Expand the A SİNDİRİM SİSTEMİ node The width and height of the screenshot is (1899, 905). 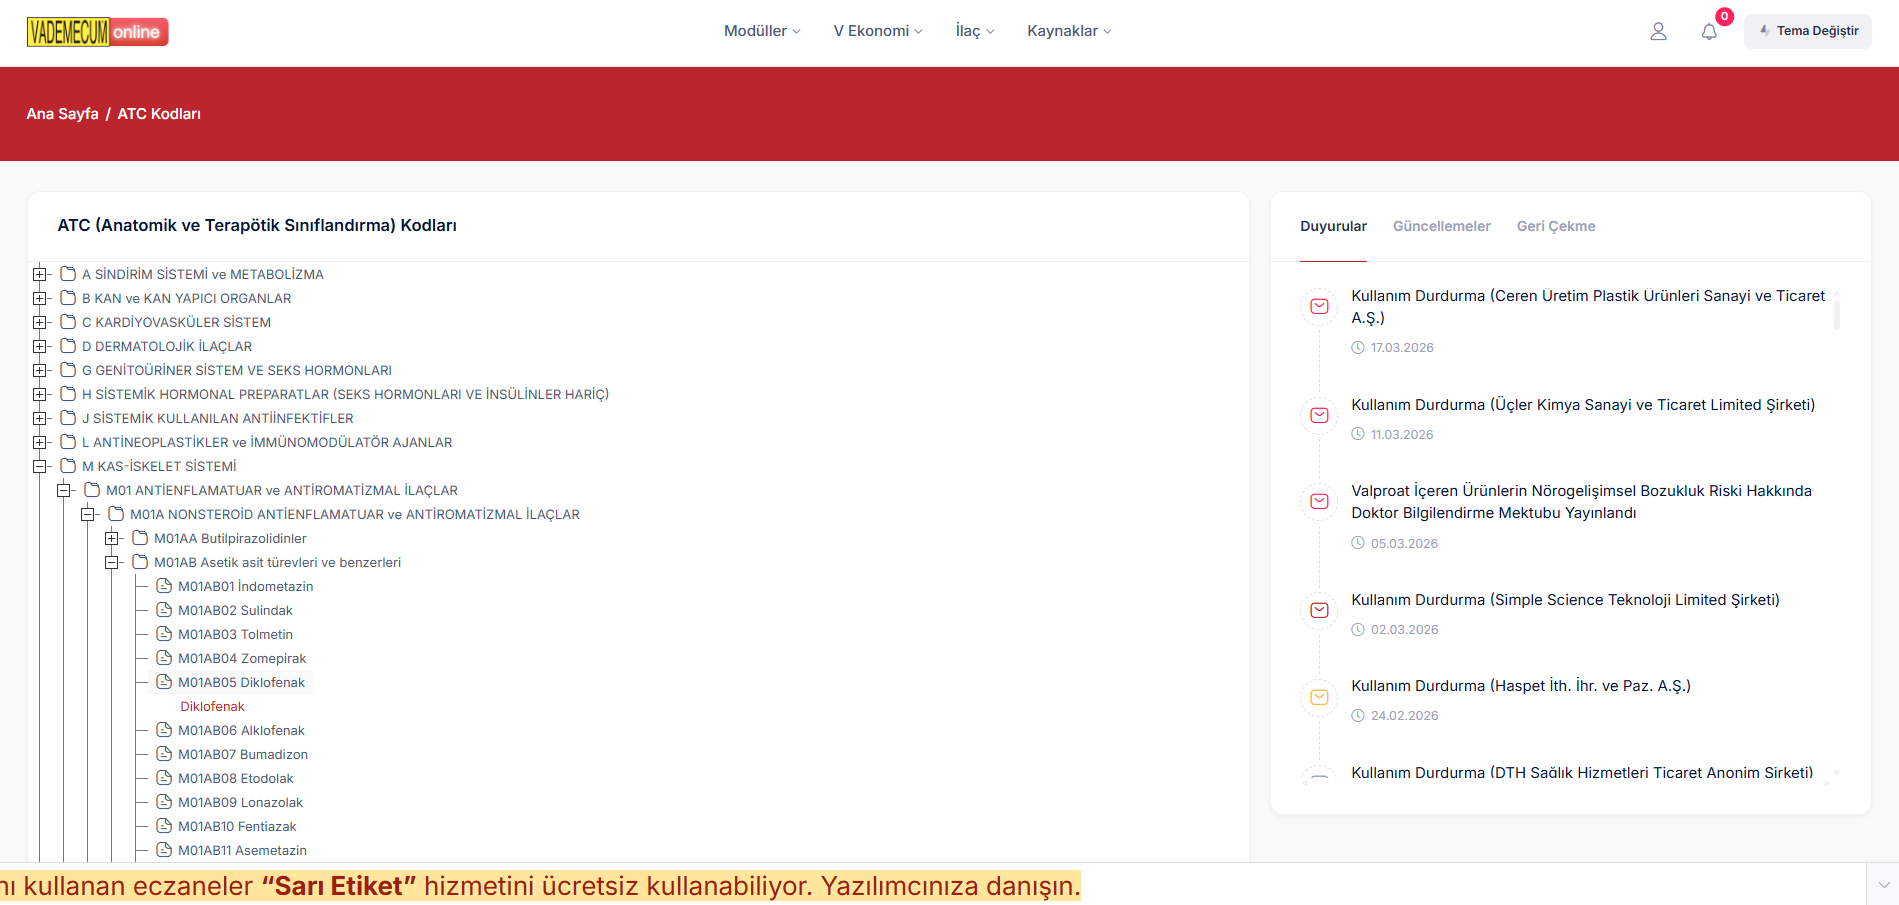coord(39,274)
